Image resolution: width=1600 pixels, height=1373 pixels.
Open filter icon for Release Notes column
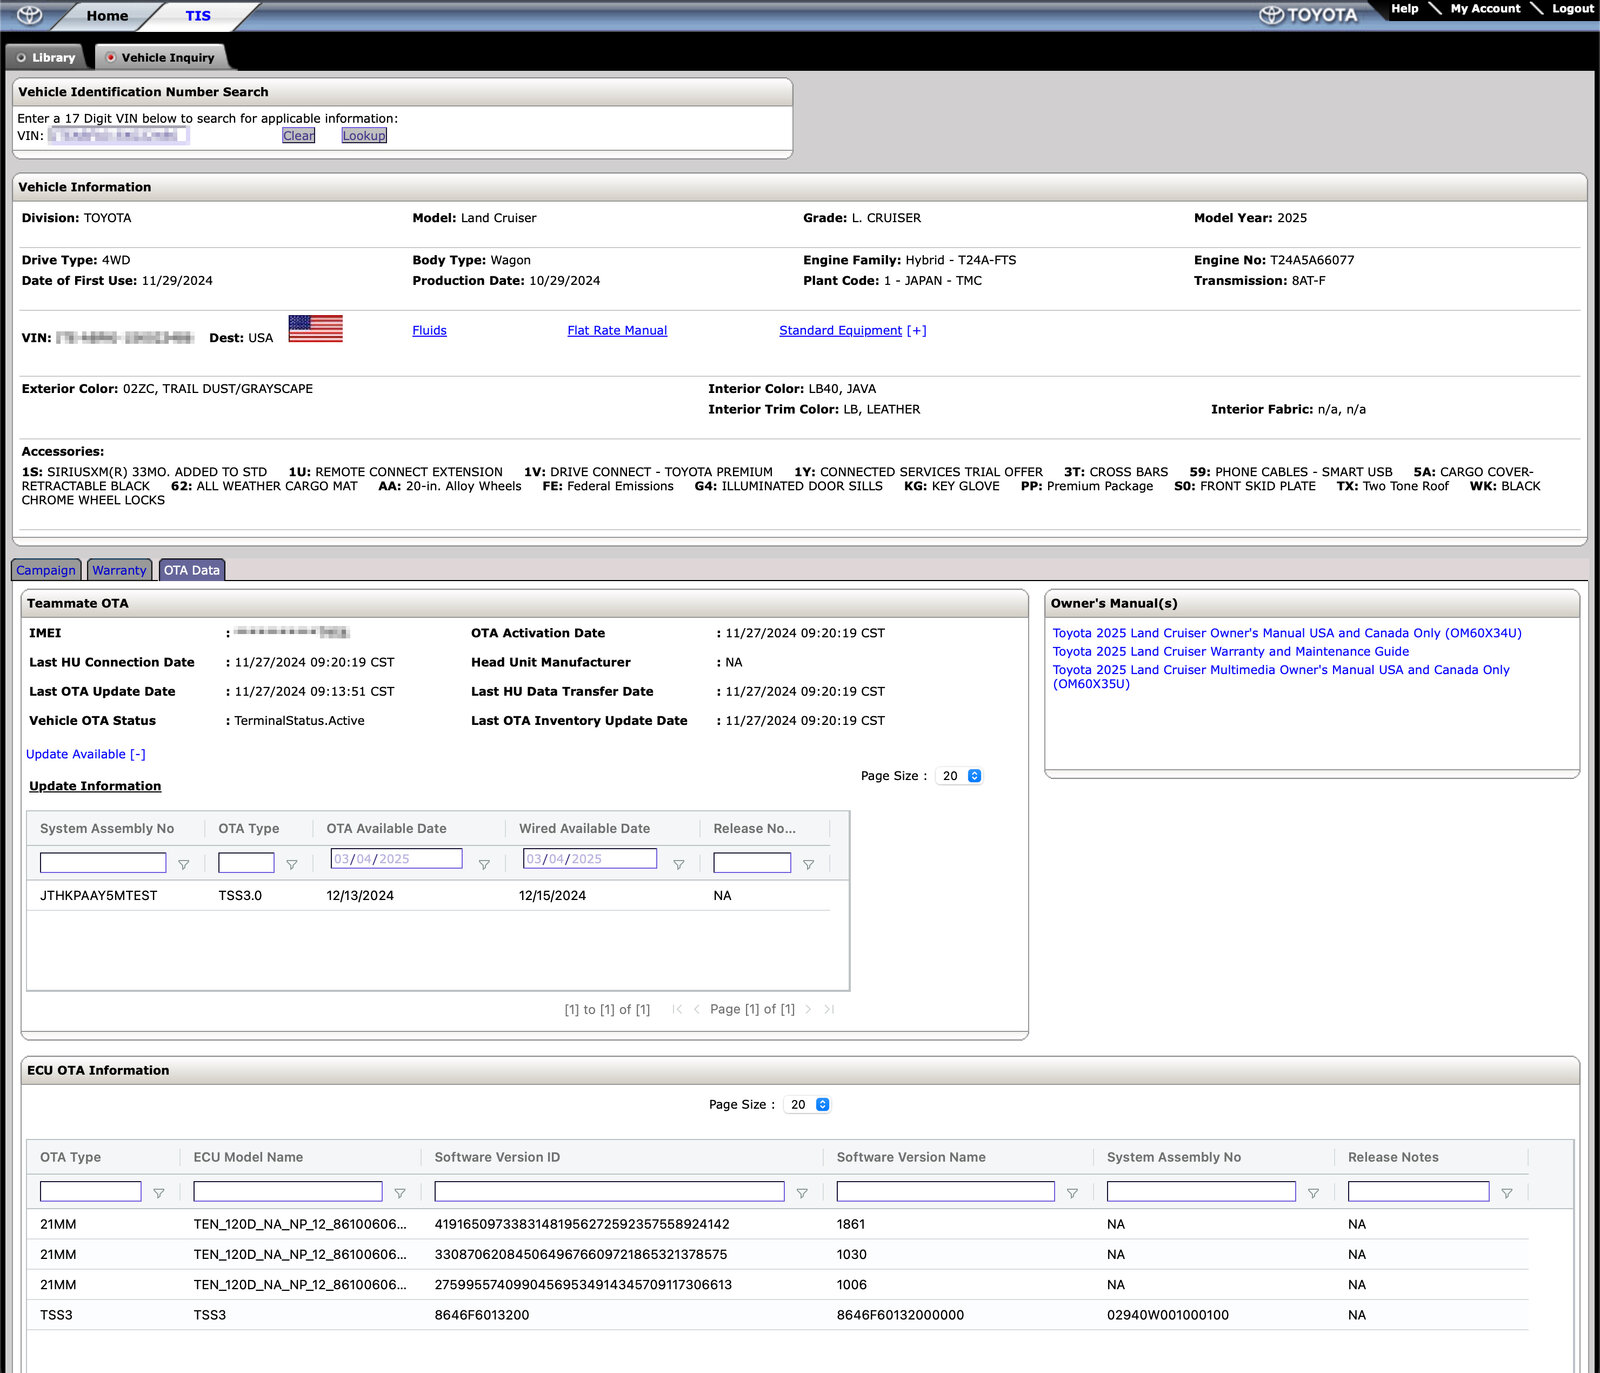(1506, 1193)
